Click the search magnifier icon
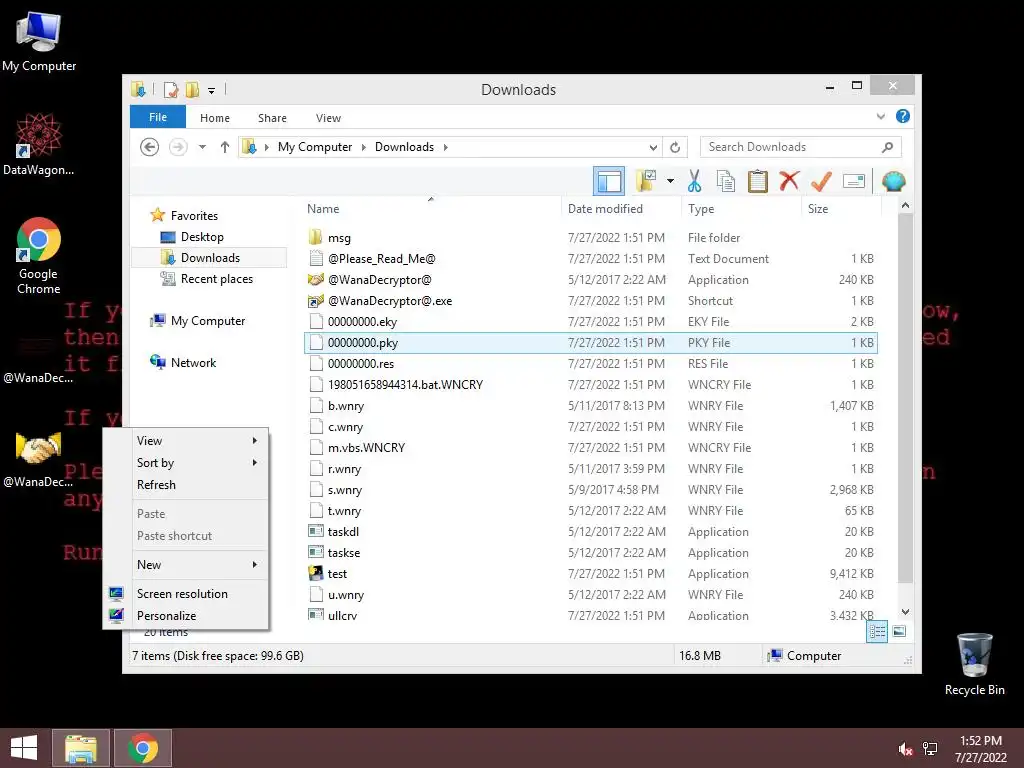 click(x=887, y=147)
